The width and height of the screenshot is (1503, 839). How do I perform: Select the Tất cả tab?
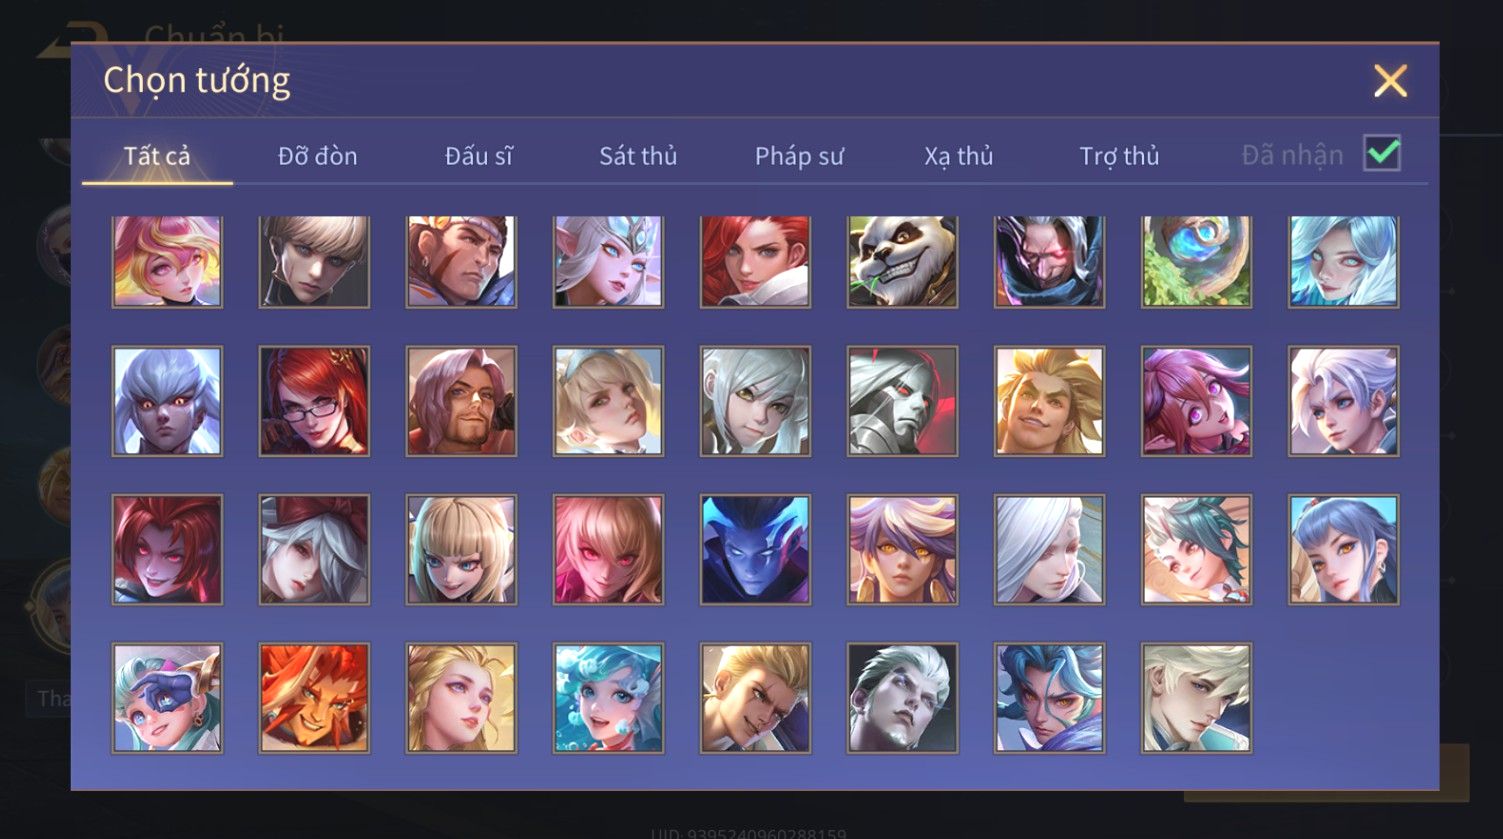coord(157,156)
